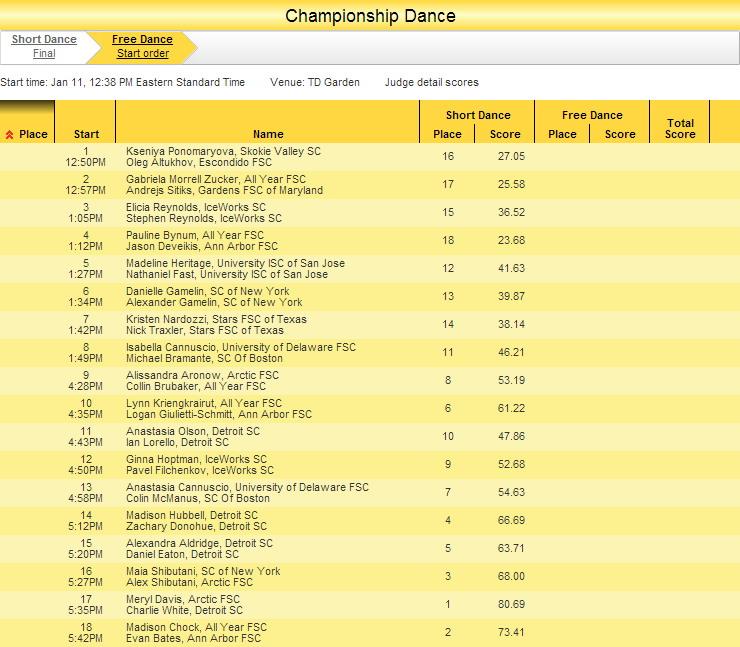Sort by the Name column header
Viewport: 740px width, 647px height.
pyautogui.click(x=268, y=134)
